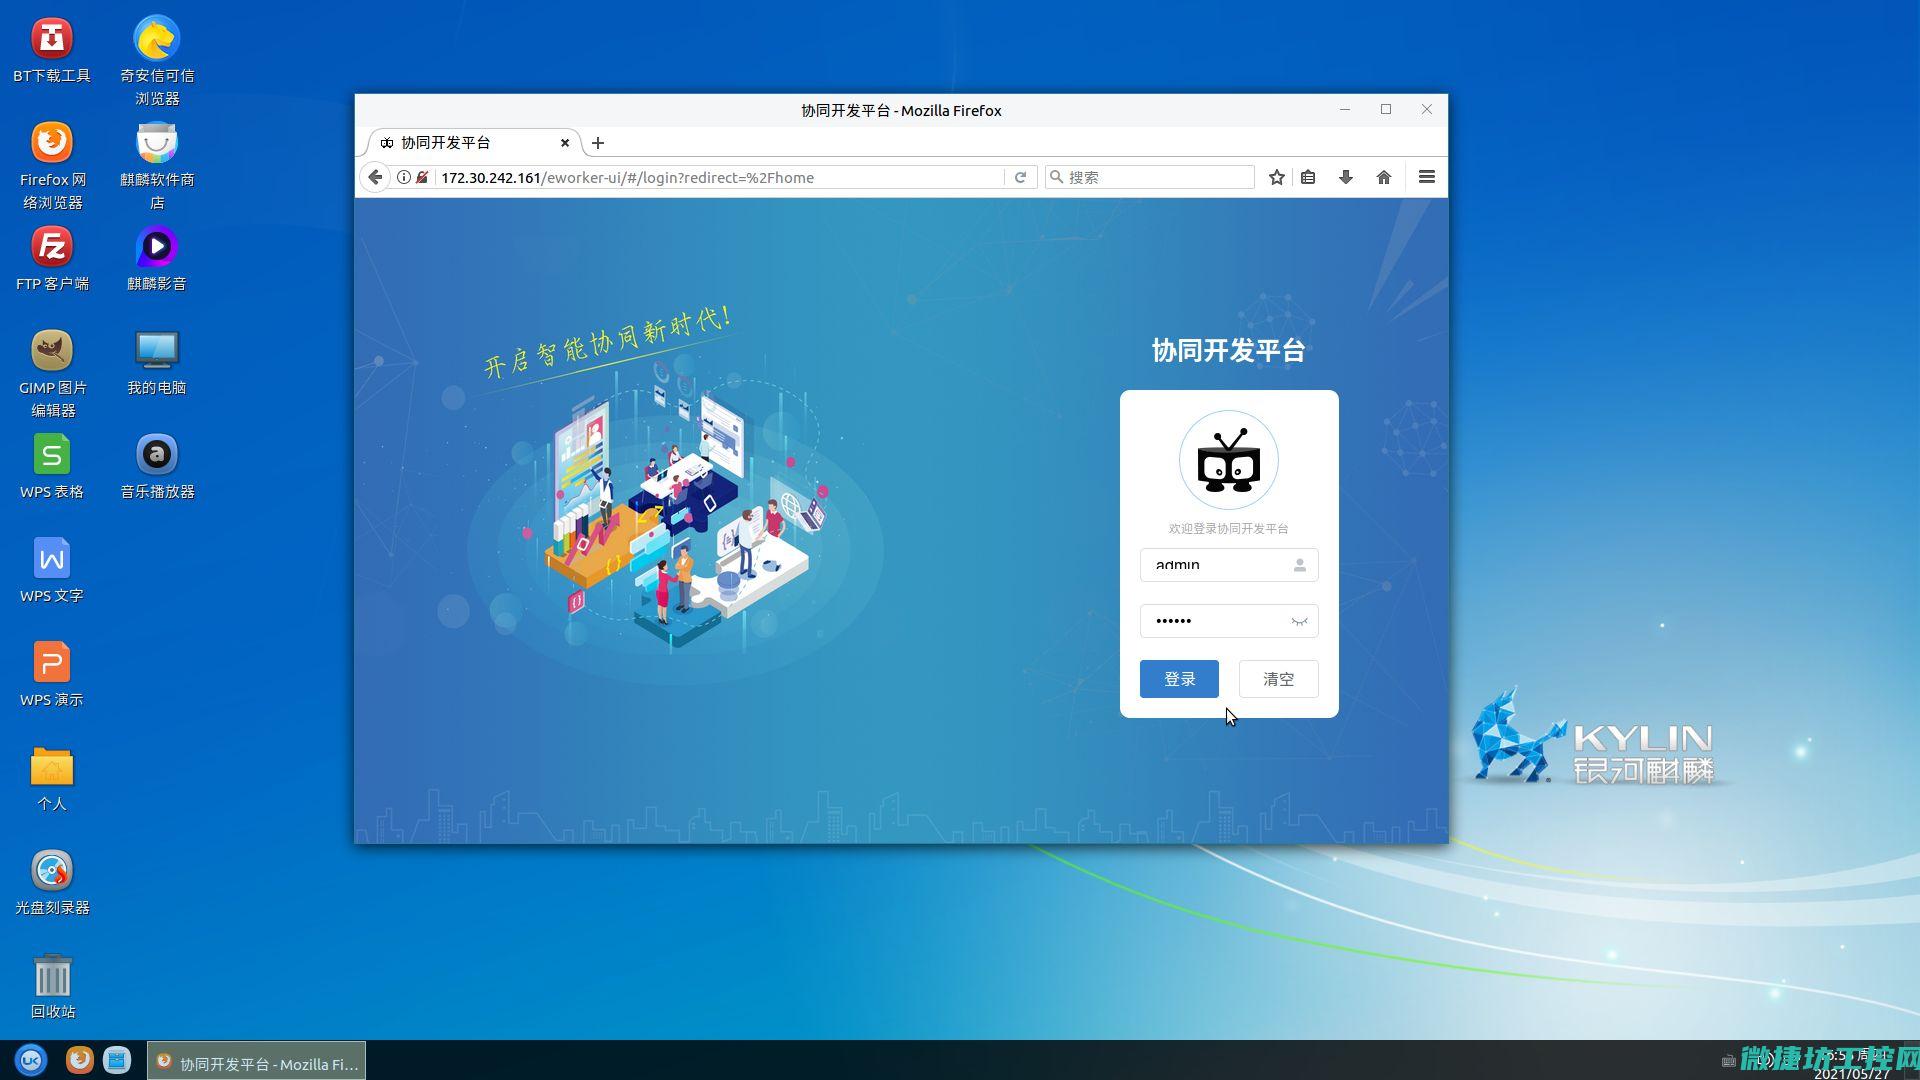
Task: Open 奇安信可信浏览器 desktop icon
Action: (157, 61)
